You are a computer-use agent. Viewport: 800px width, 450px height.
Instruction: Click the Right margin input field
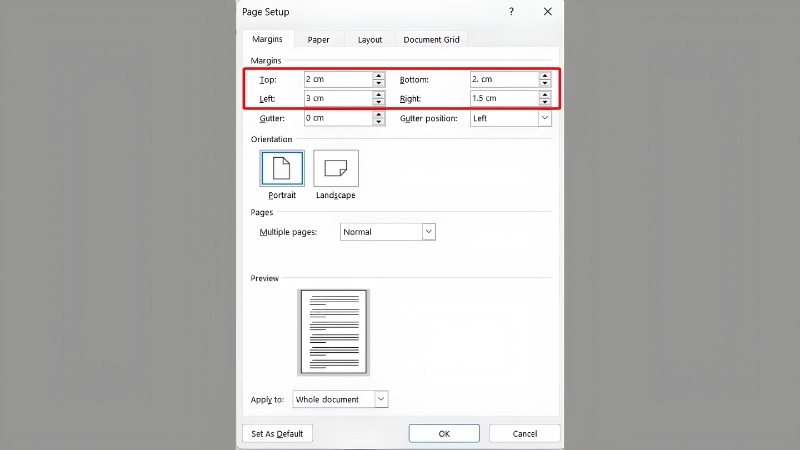[x=504, y=98]
